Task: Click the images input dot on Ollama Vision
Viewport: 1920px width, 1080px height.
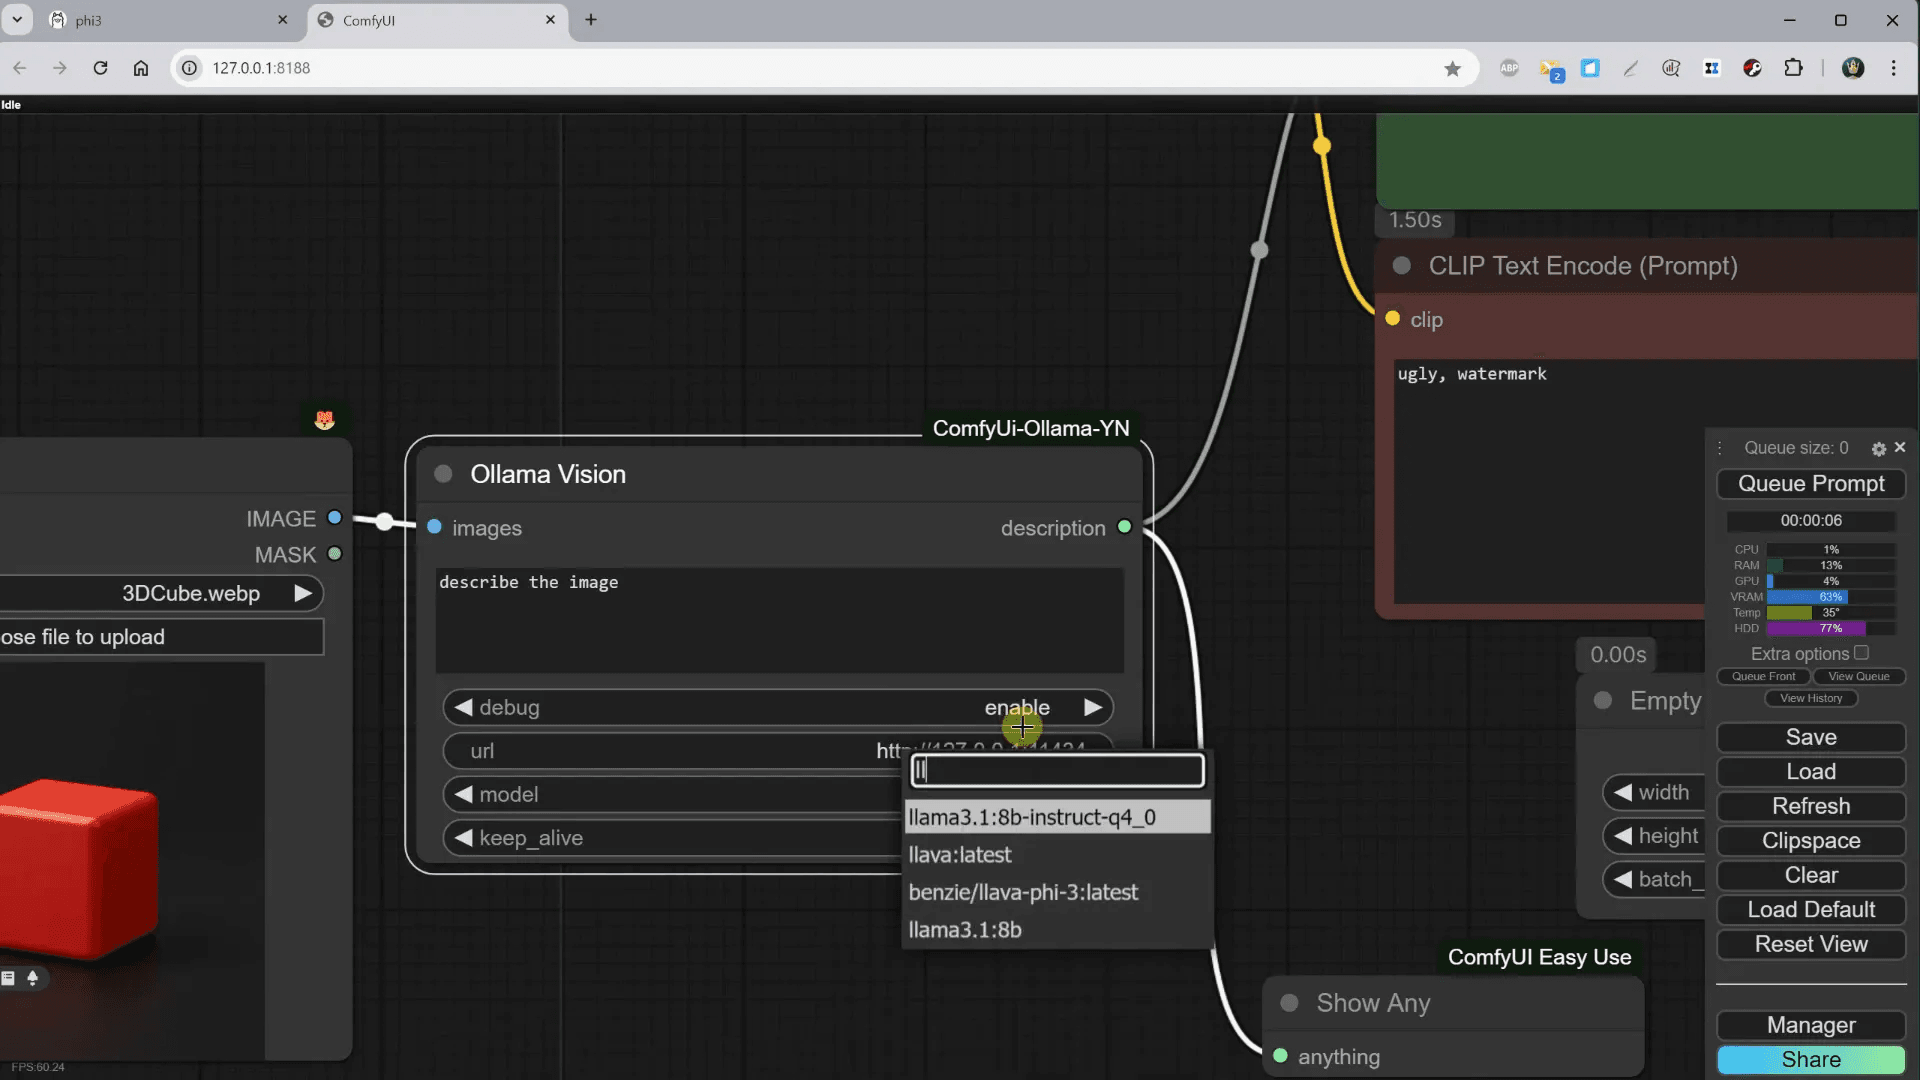Action: pyautogui.click(x=434, y=528)
